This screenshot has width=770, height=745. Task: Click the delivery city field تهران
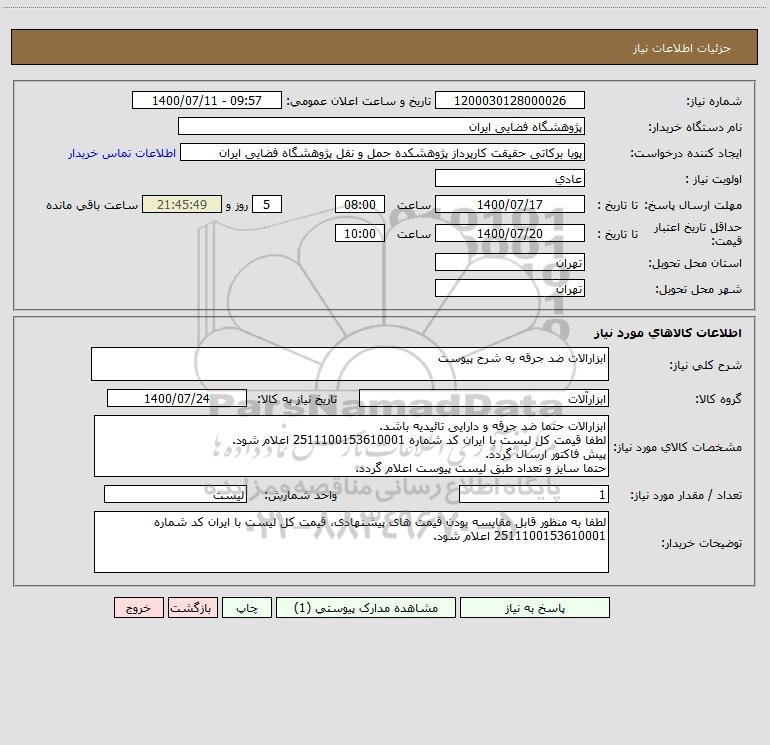pos(510,288)
